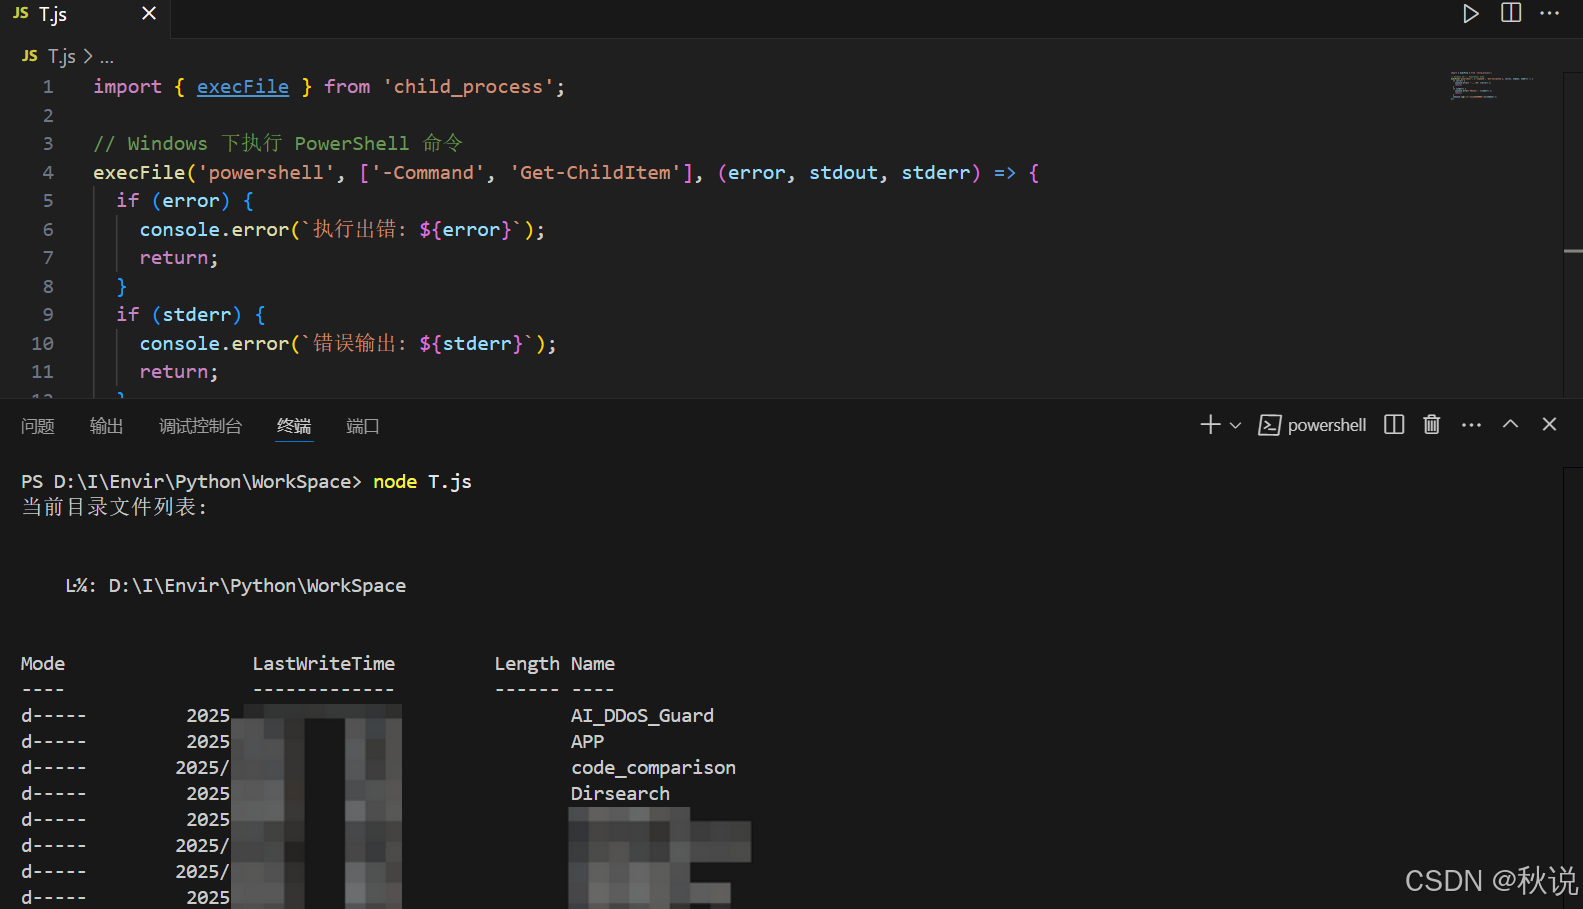Open the 调试控制台 panel tab
1583x909 pixels.
tap(200, 426)
